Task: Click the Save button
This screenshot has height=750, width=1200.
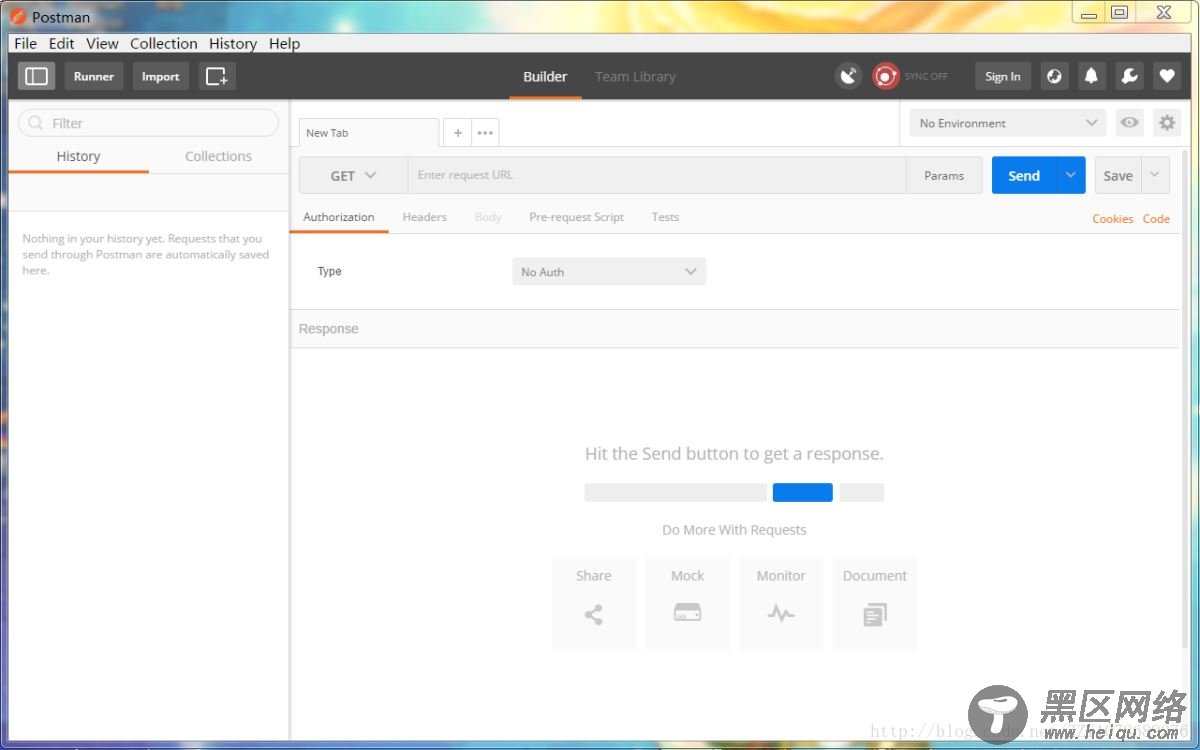Action: coord(1118,175)
